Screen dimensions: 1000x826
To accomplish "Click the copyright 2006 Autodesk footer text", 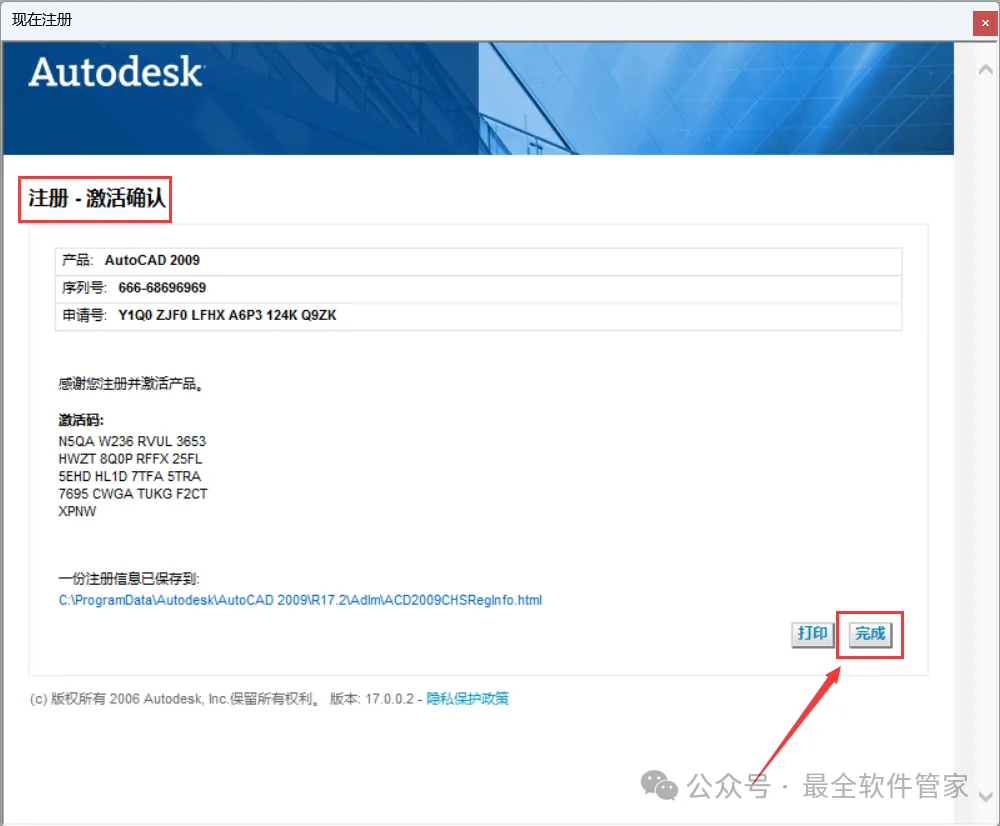I will [x=173, y=699].
